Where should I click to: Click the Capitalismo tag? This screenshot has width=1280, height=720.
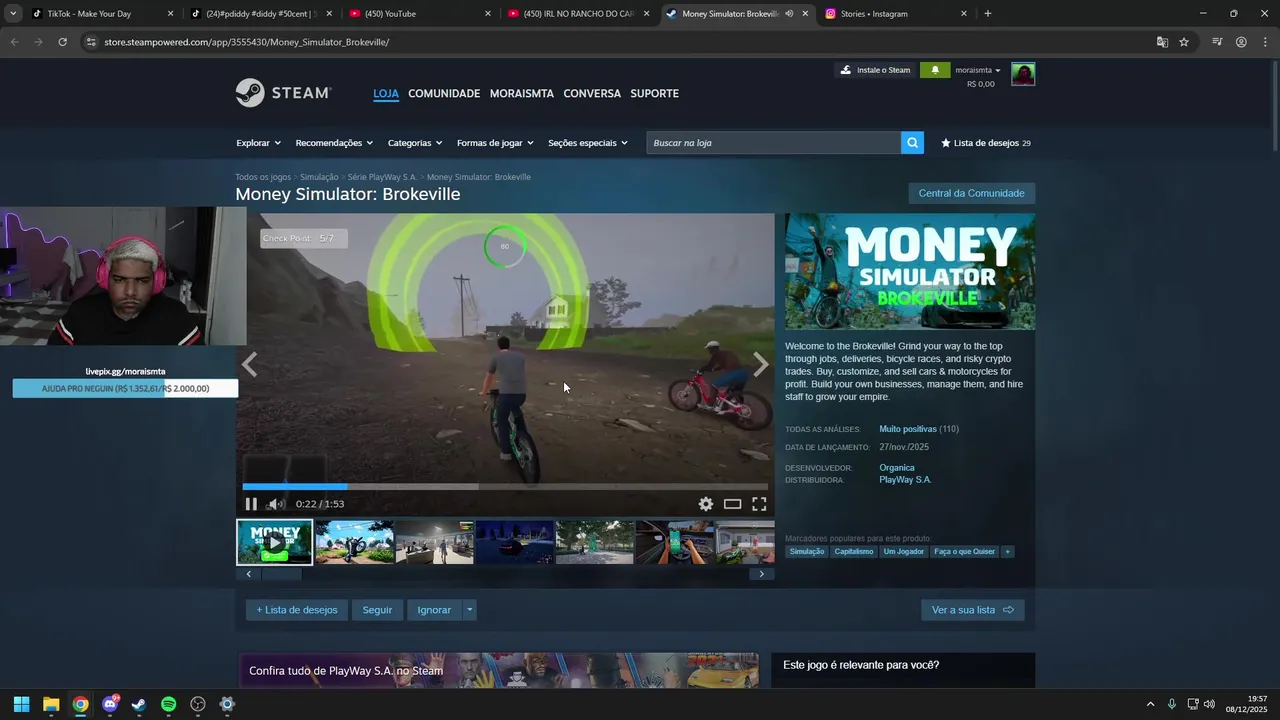854,552
